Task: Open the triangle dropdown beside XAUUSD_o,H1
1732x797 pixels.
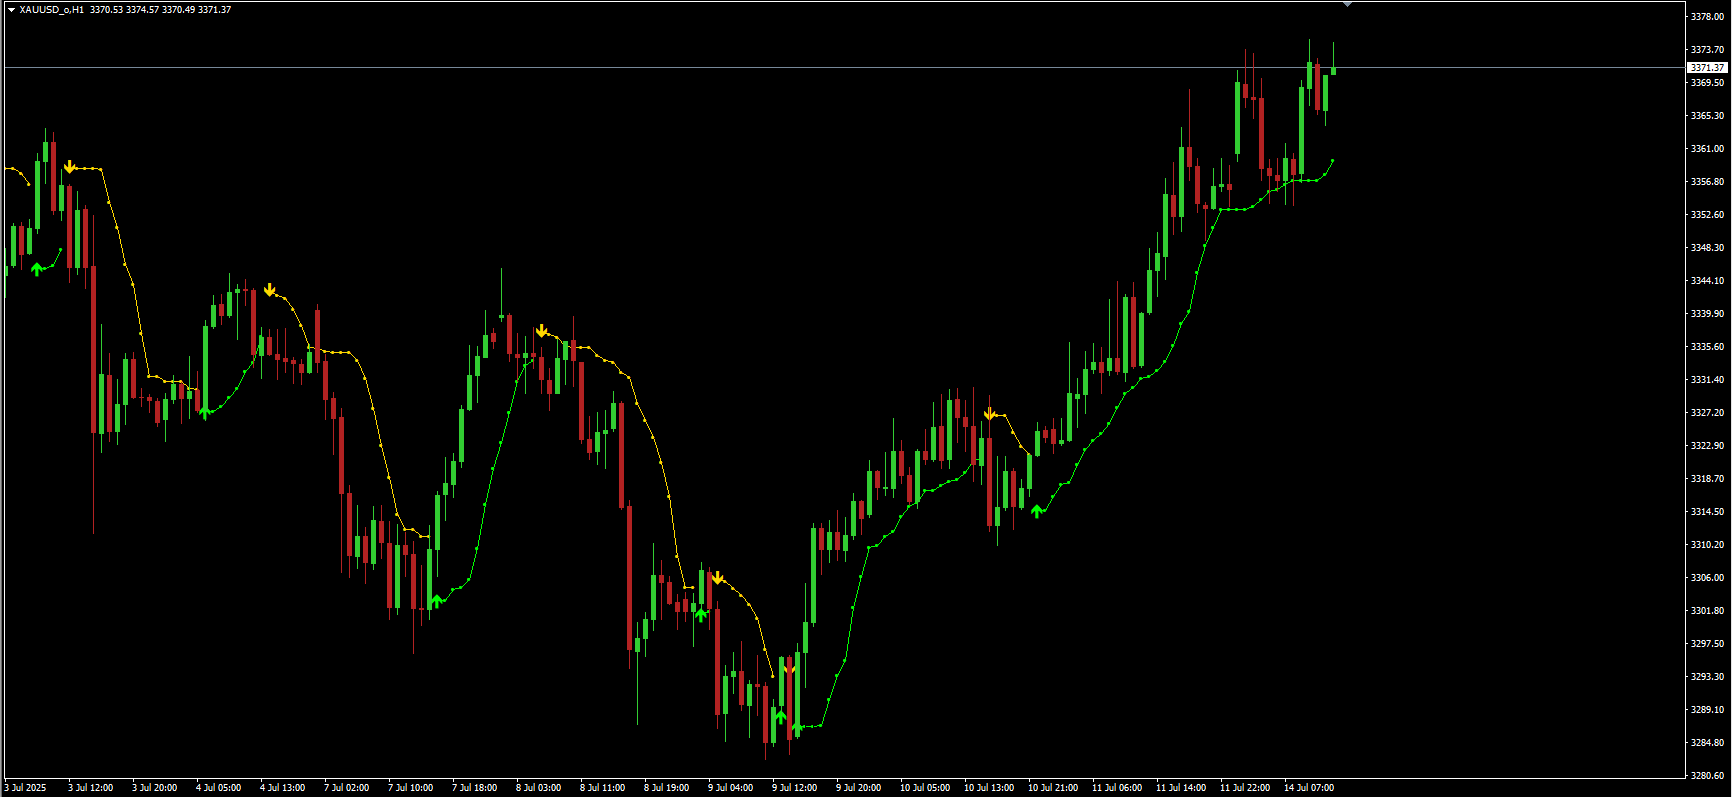Action: coord(11,10)
